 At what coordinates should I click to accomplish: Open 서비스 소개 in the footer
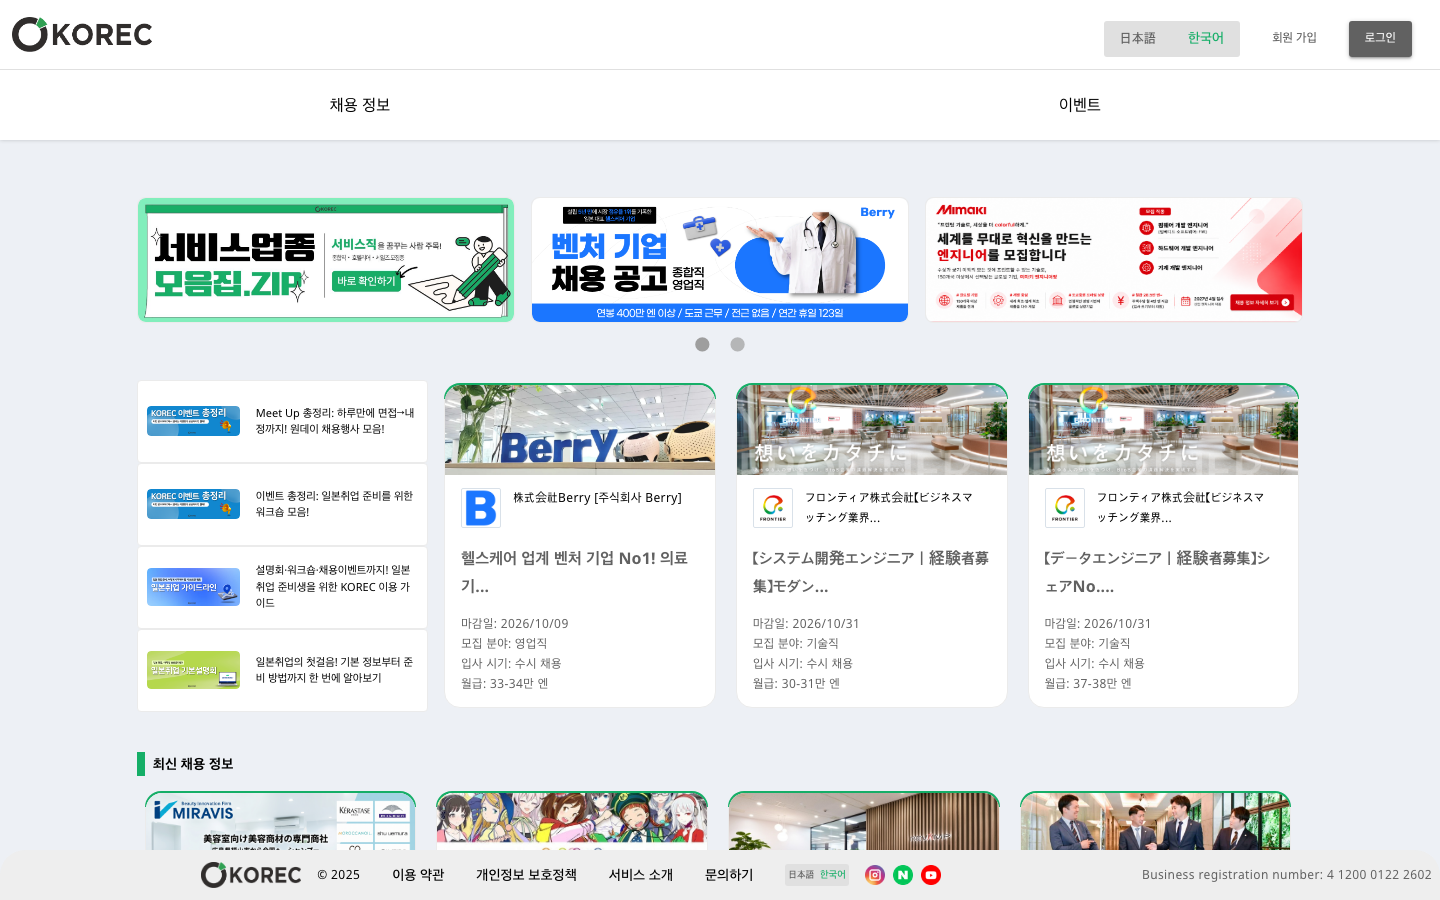coord(641,875)
